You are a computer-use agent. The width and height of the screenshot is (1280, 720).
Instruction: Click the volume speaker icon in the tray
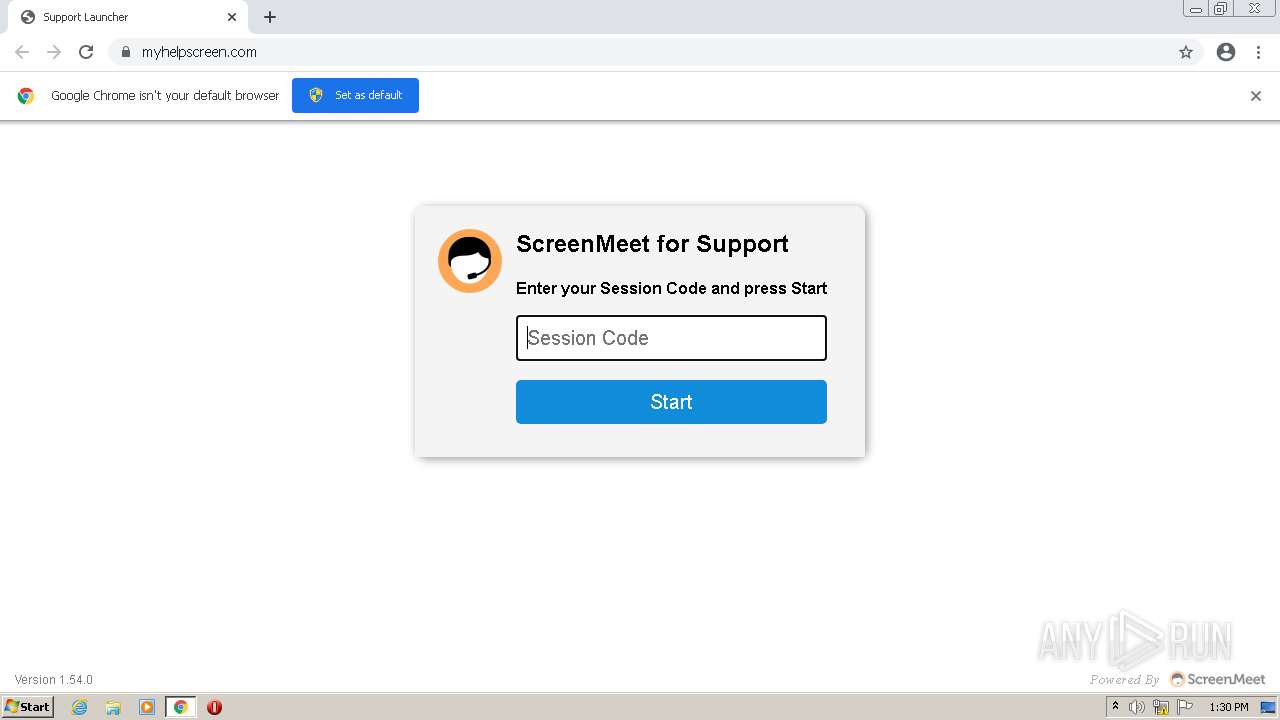1137,707
